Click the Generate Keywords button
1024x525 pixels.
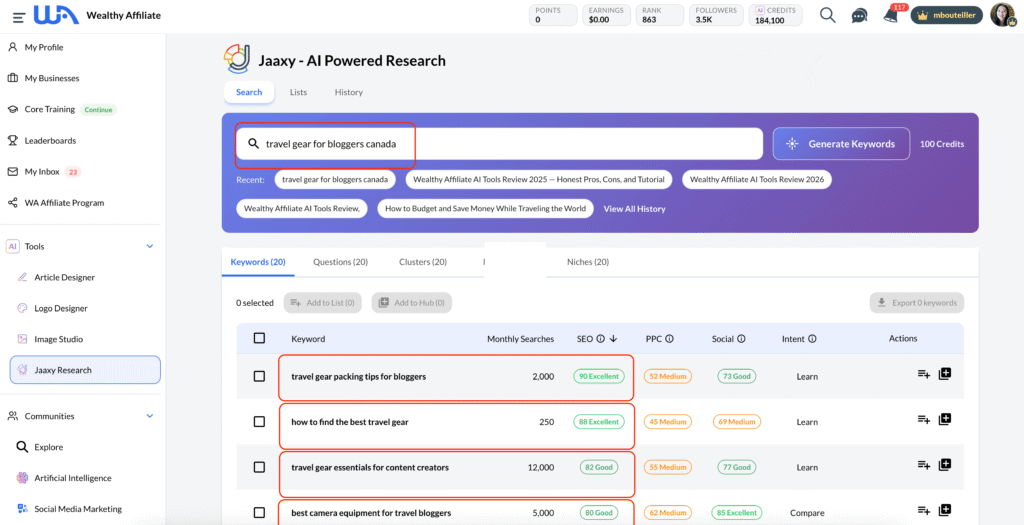point(841,144)
